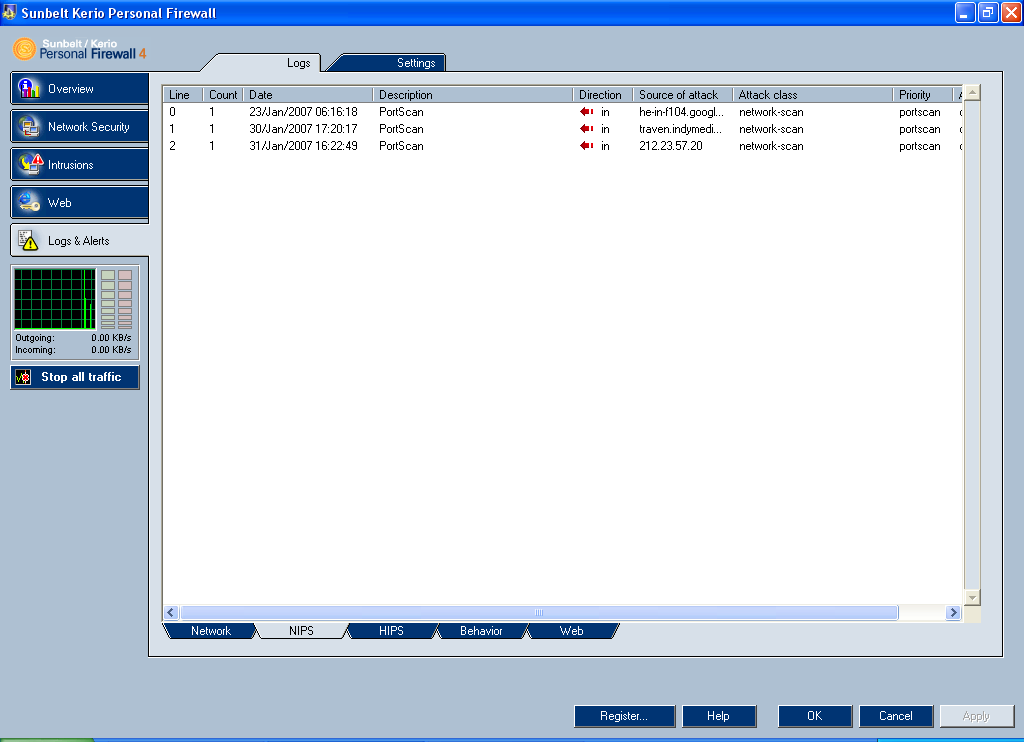1024x742 pixels.
Task: Click the Web globe icon
Action: tap(30, 203)
